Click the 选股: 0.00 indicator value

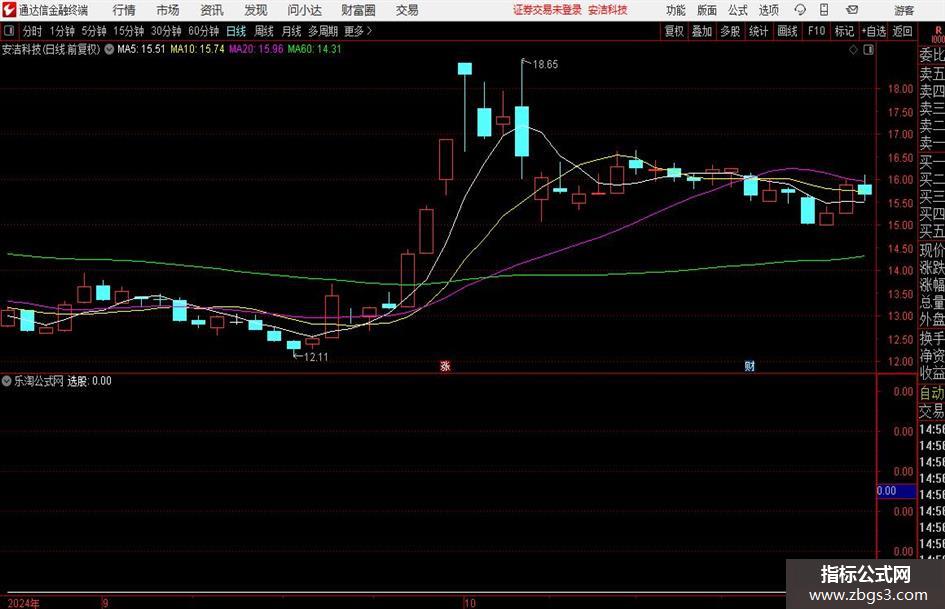[89, 381]
